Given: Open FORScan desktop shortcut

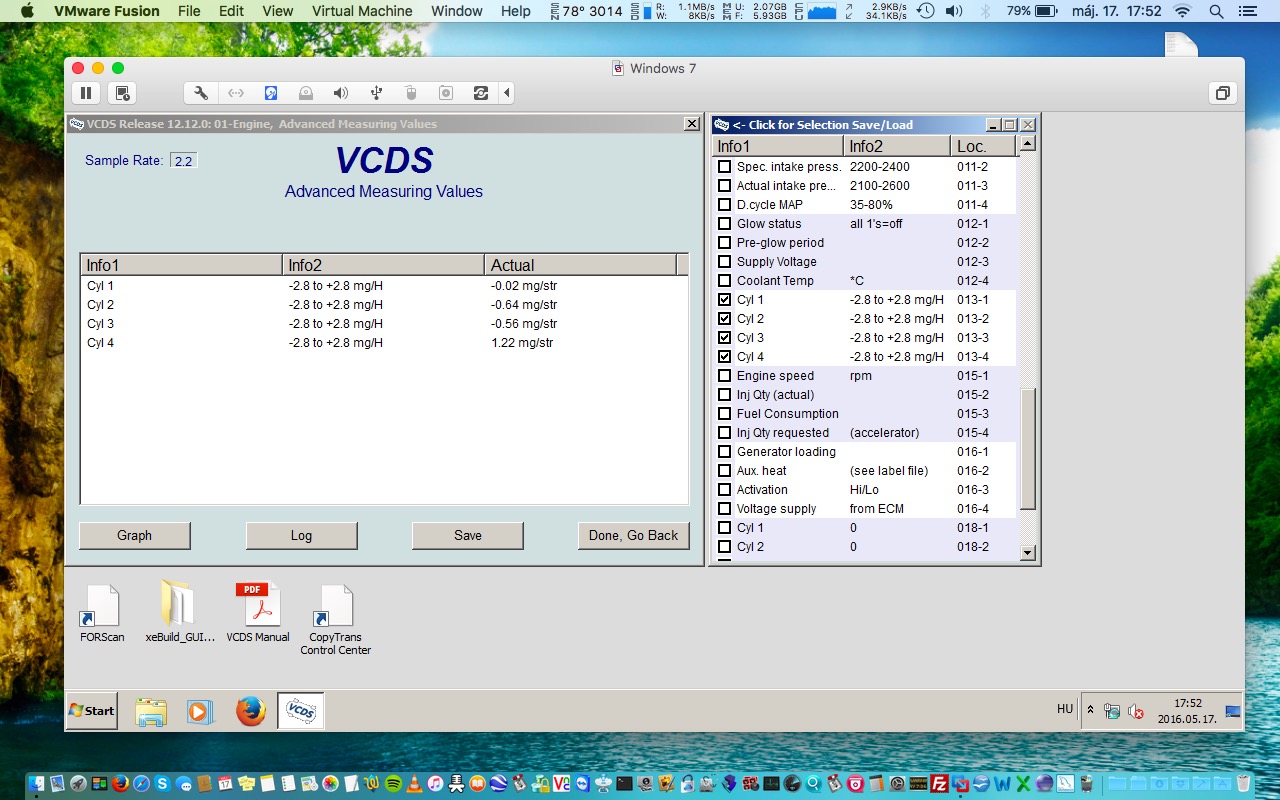Looking at the screenshot, I should 102,613.
